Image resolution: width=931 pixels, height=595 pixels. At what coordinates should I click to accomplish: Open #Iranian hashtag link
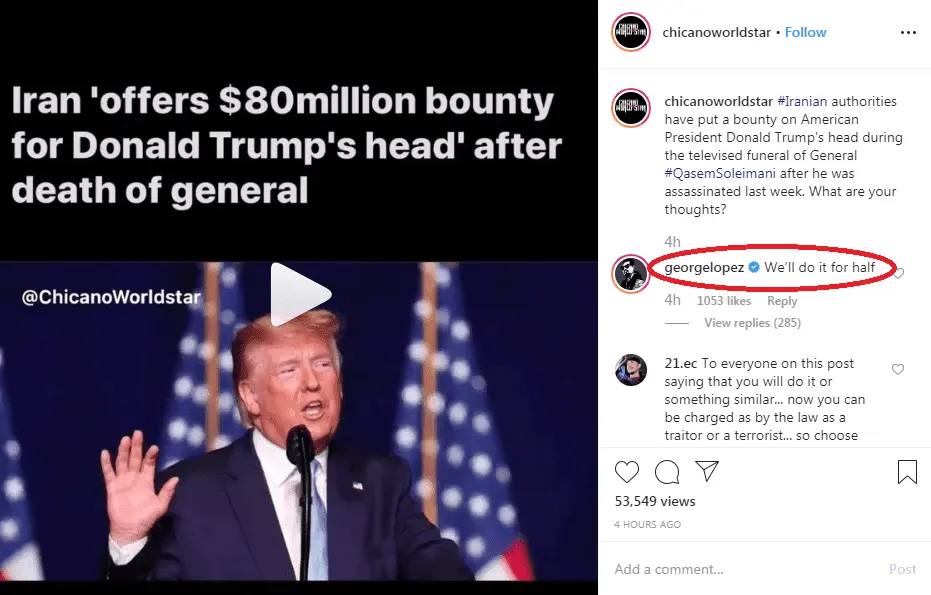(x=802, y=102)
